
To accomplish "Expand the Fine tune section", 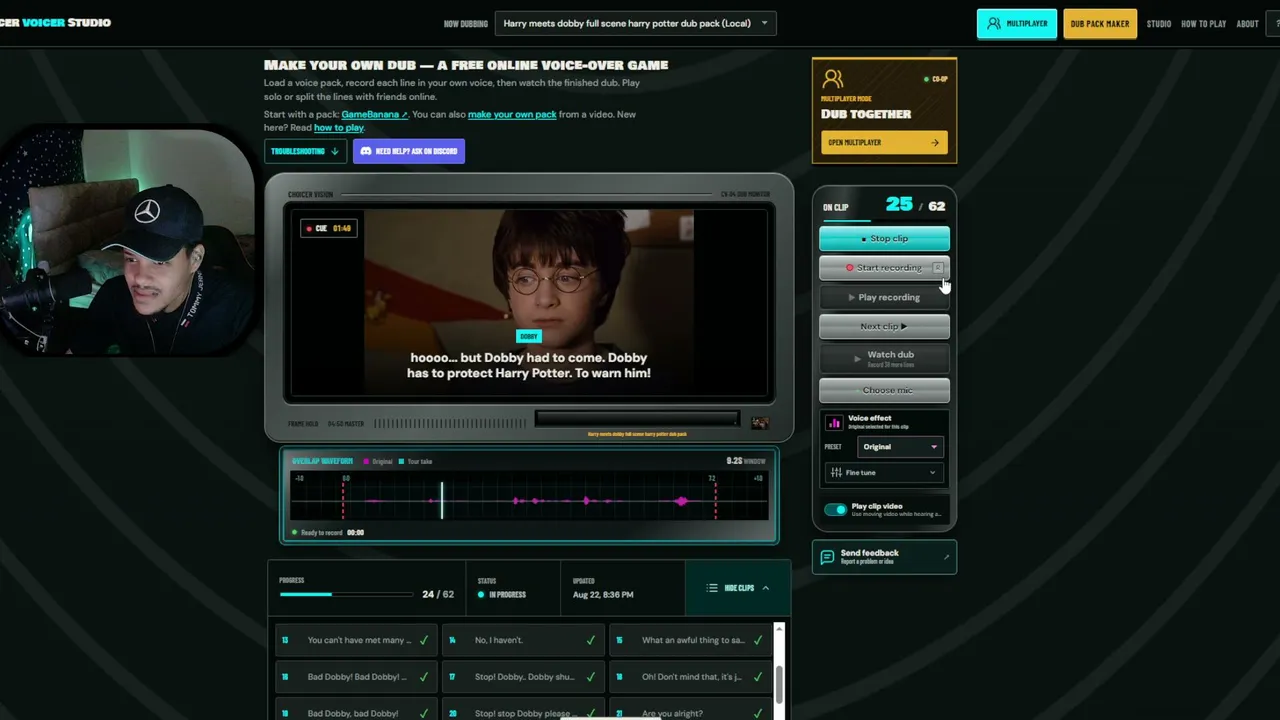I will 884,472.
